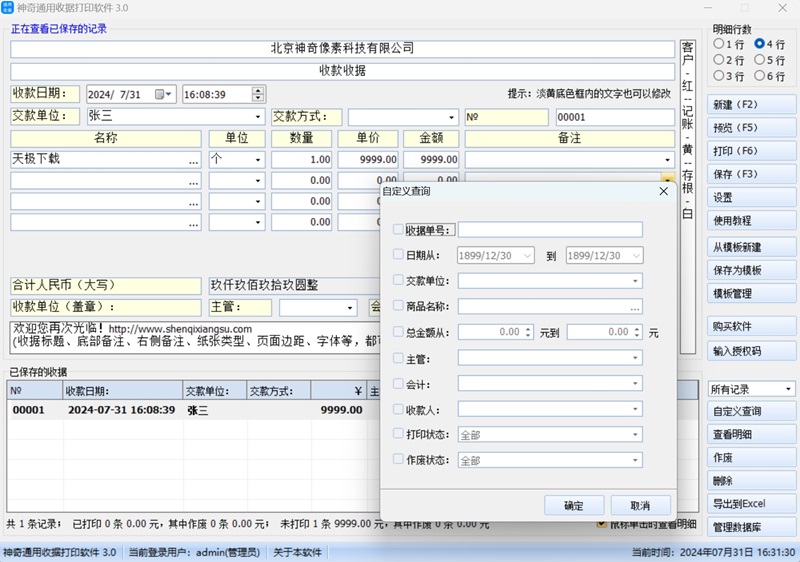The height and width of the screenshot is (562, 800).
Task: Open the calendar picker for 收款日期
Action: pyautogui.click(x=163, y=94)
